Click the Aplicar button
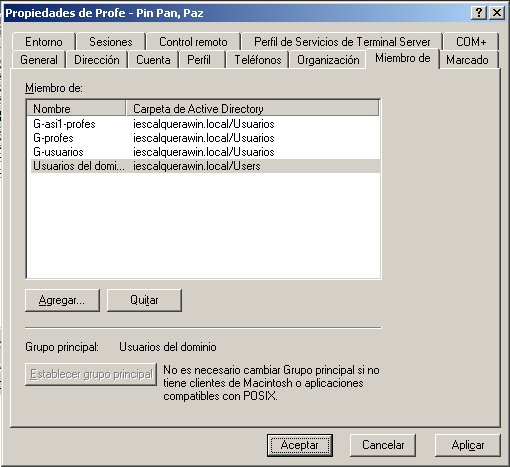Screen dimensions: 510x467 (x=468, y=445)
